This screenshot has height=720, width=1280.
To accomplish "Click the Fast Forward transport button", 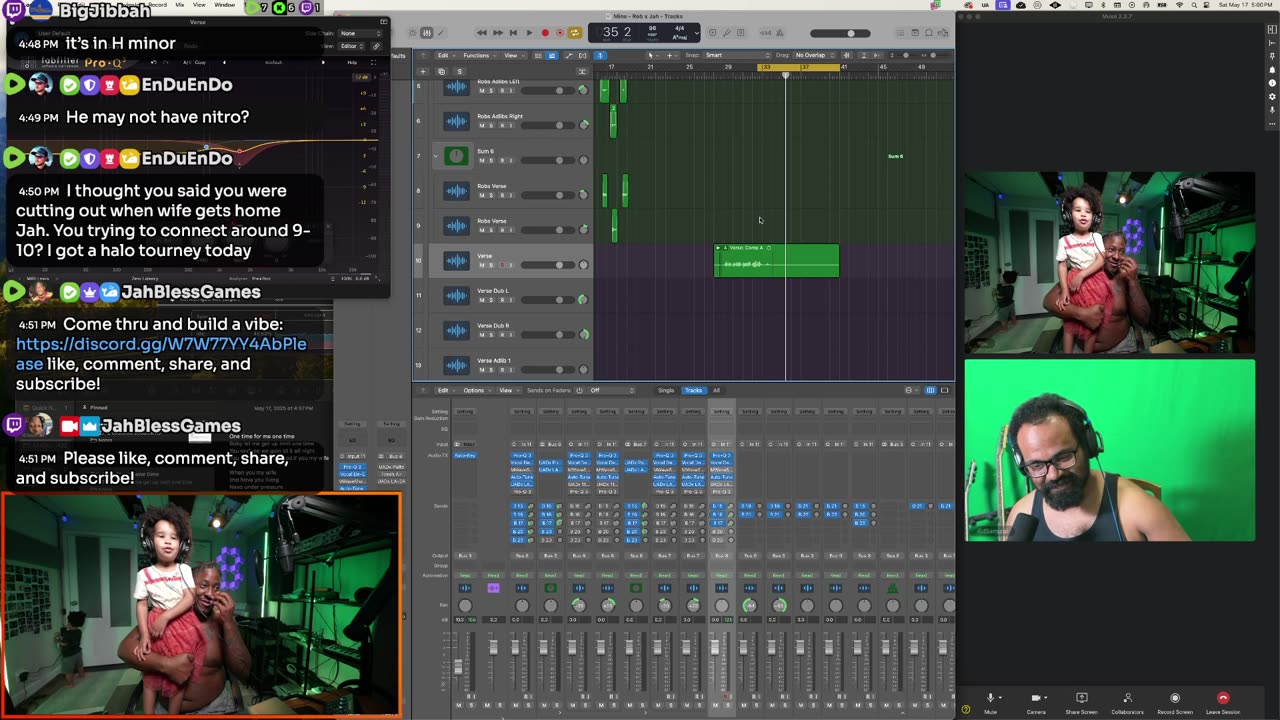I will [x=498, y=33].
